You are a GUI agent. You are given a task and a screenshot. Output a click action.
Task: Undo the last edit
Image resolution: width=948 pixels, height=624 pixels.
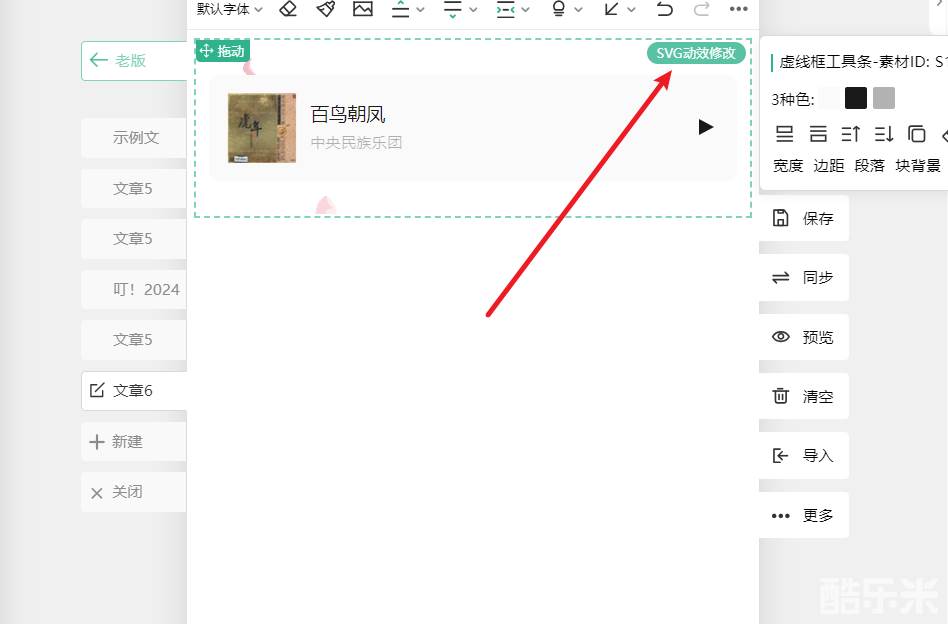tap(665, 9)
